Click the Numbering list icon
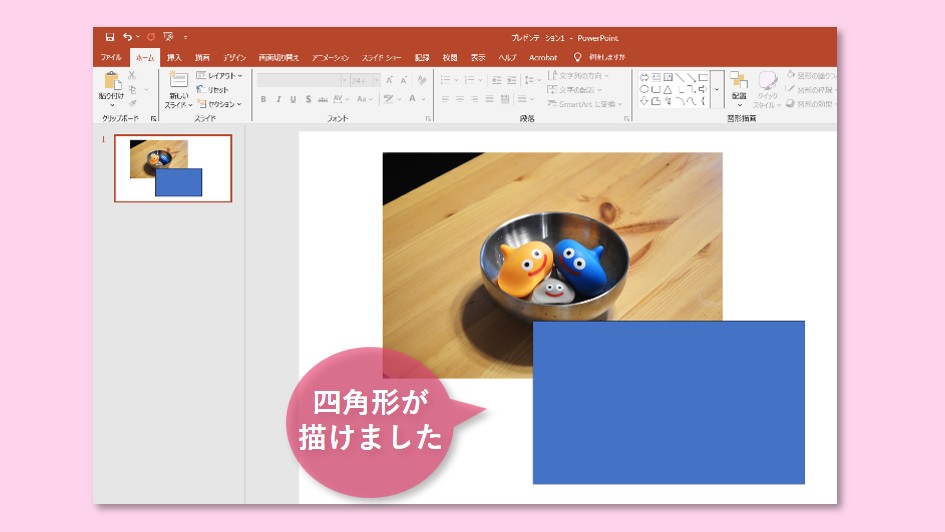The width and height of the screenshot is (945, 532). tap(469, 80)
